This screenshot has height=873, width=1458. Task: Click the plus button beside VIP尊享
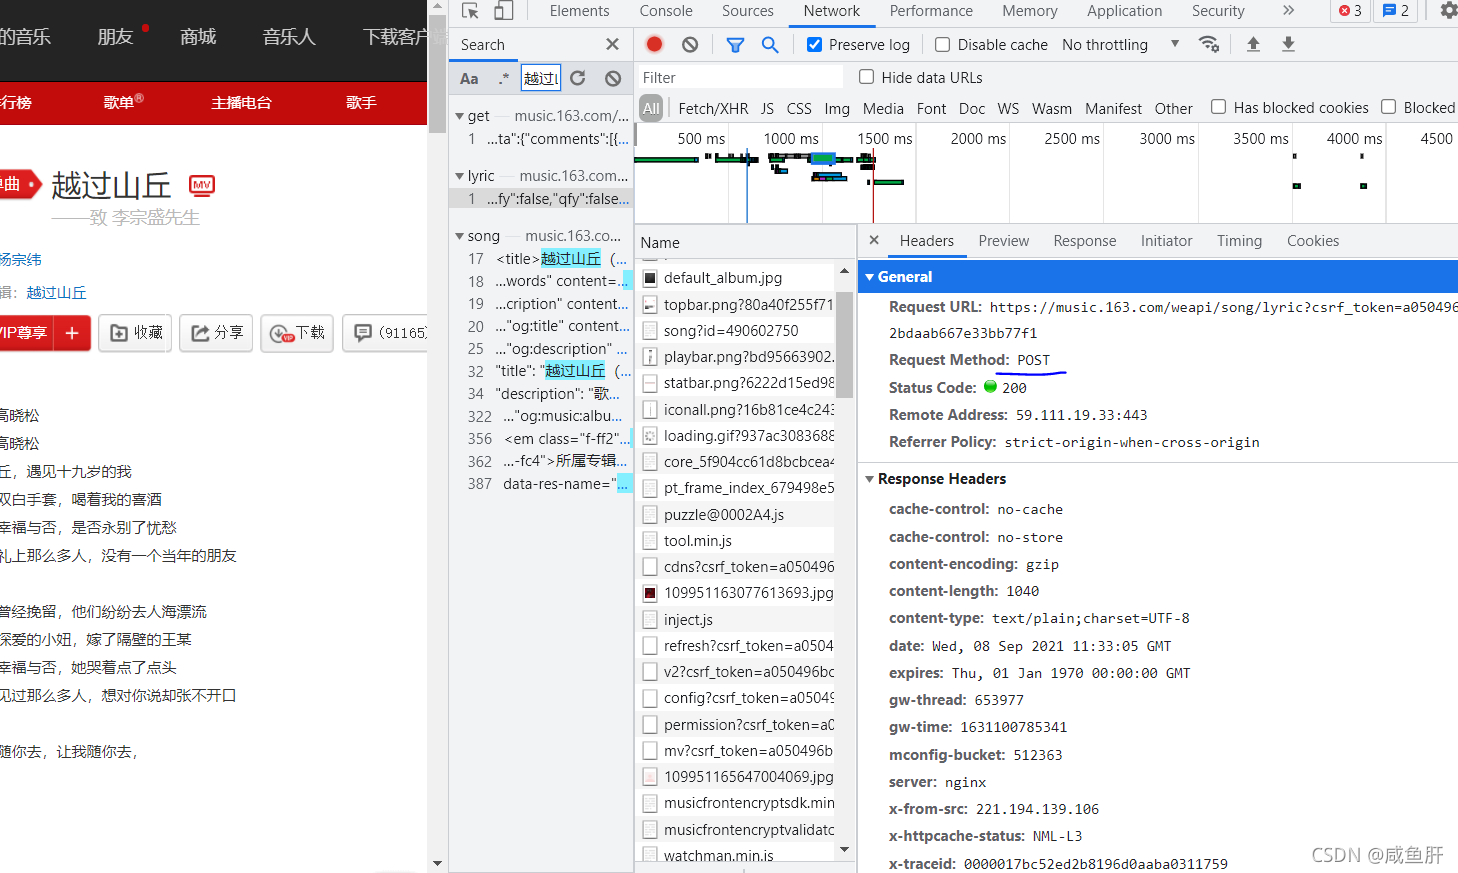[72, 333]
